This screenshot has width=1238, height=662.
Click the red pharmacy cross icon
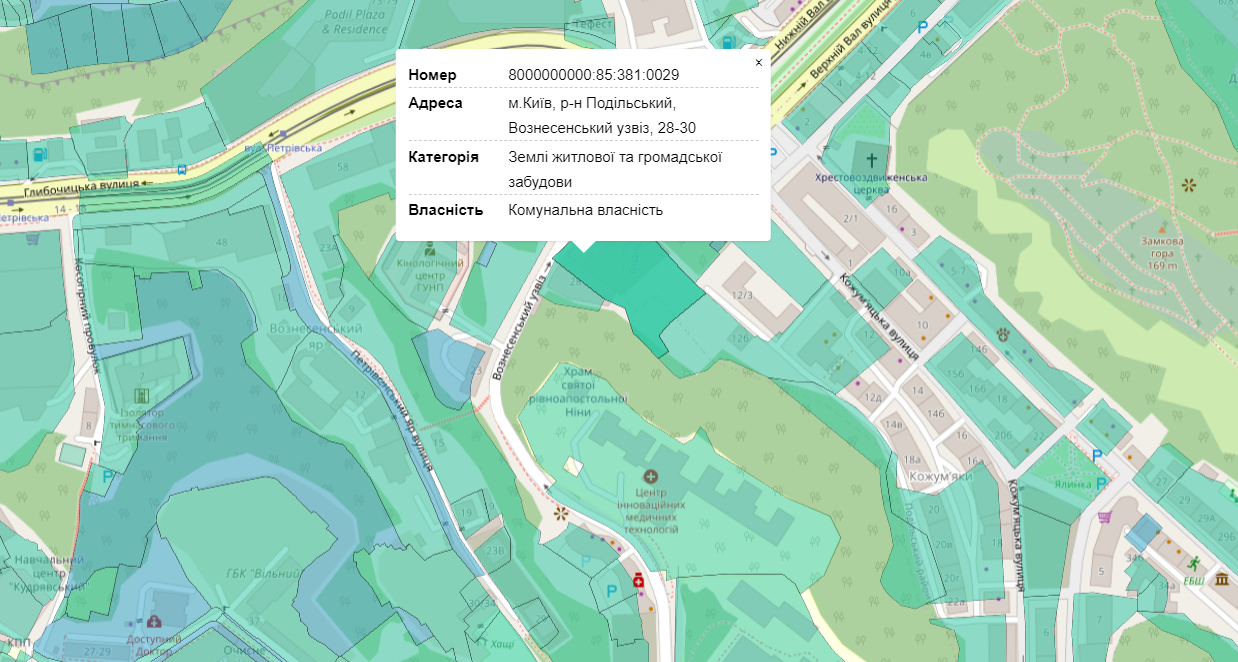(x=637, y=581)
